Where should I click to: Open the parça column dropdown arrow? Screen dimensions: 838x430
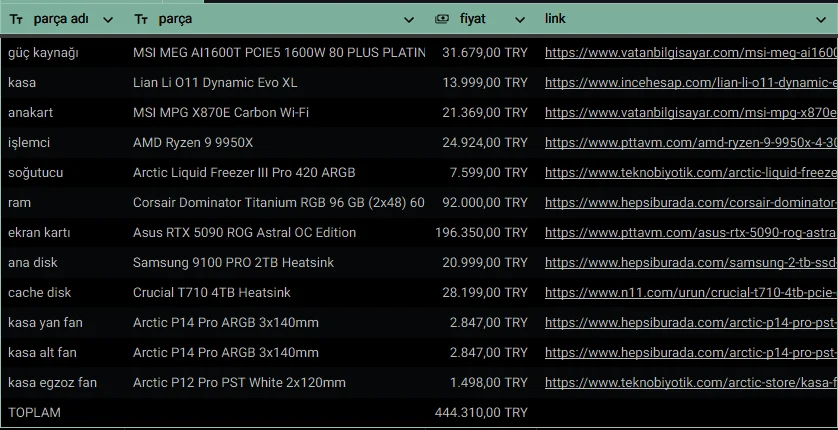(409, 20)
